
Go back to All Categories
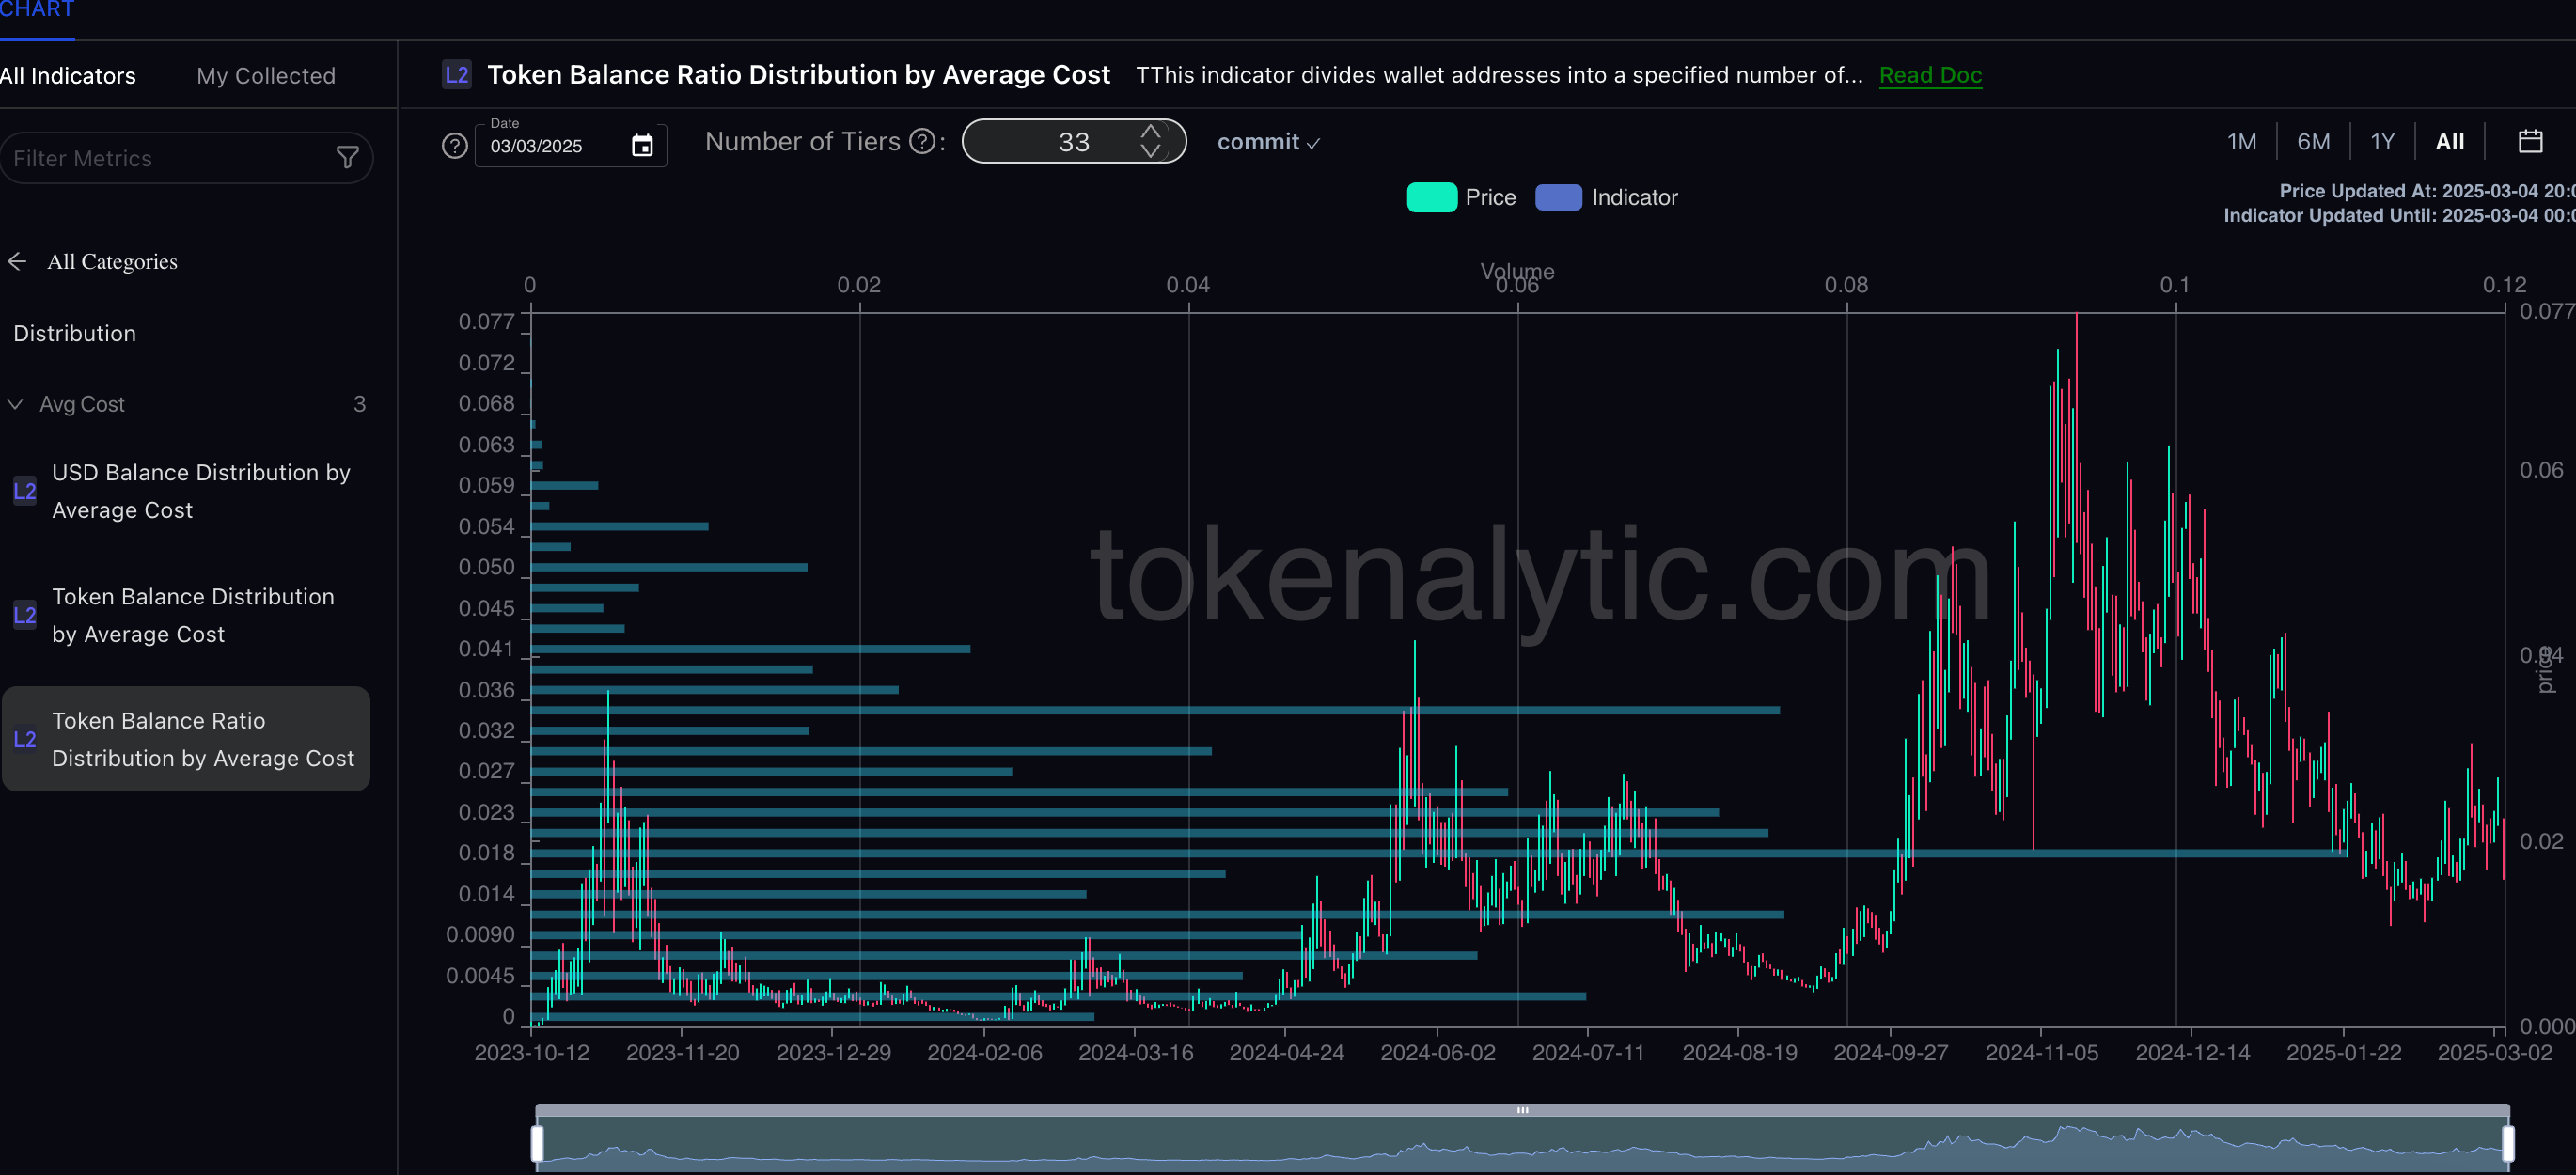pos(112,261)
